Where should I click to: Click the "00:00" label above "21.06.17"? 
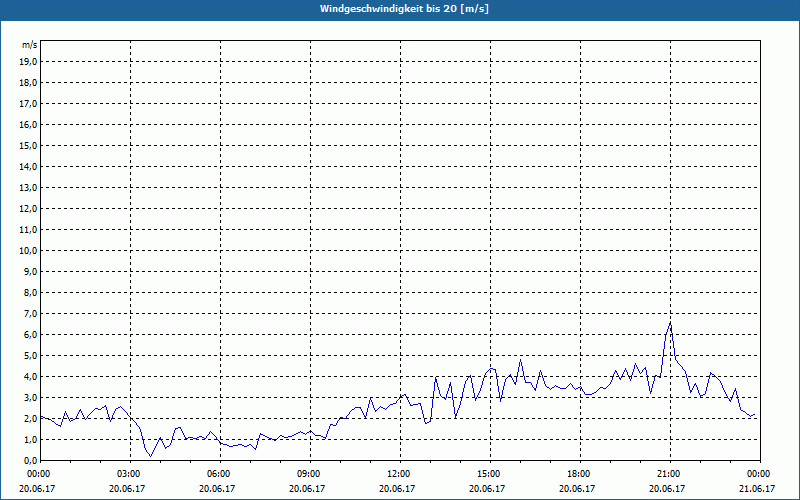click(760, 474)
